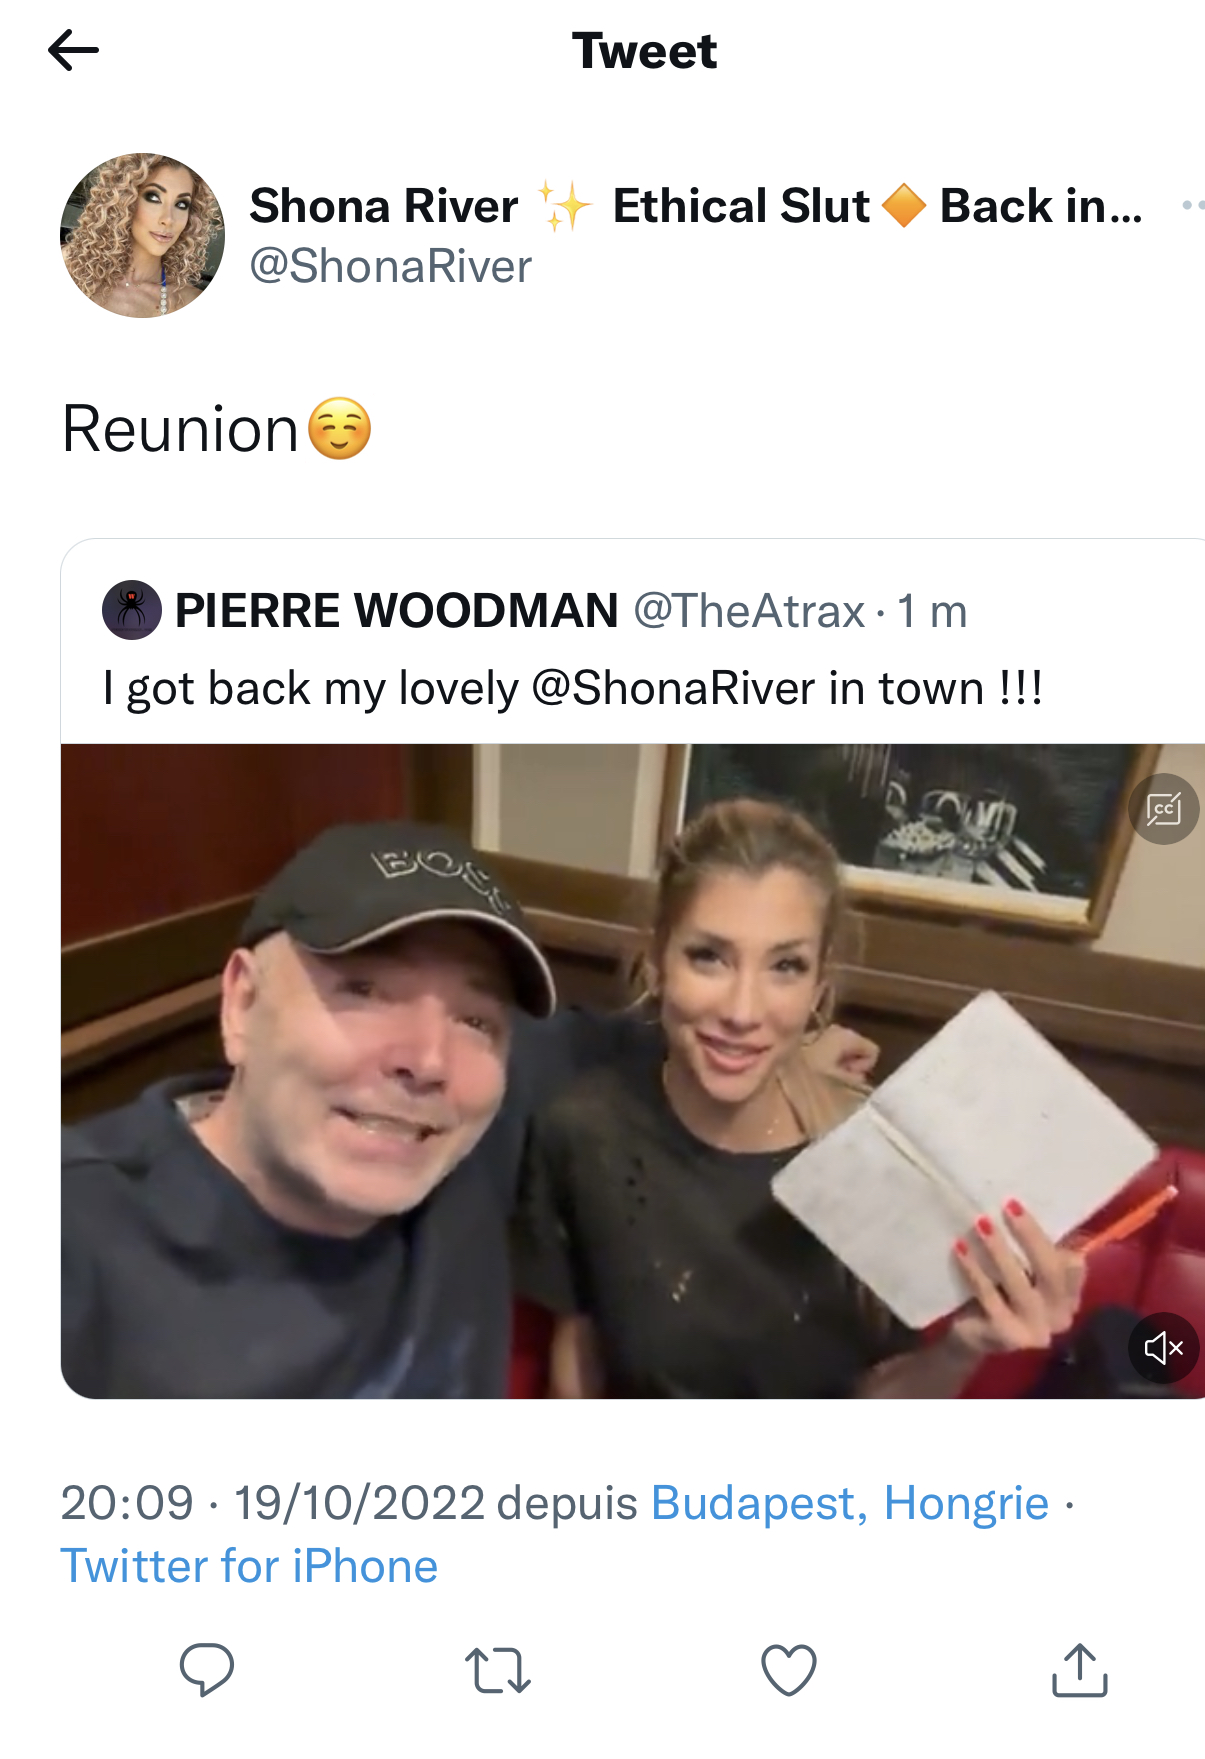Toggle closed captions on the video
The image size is (1205, 1759).
tap(1164, 809)
